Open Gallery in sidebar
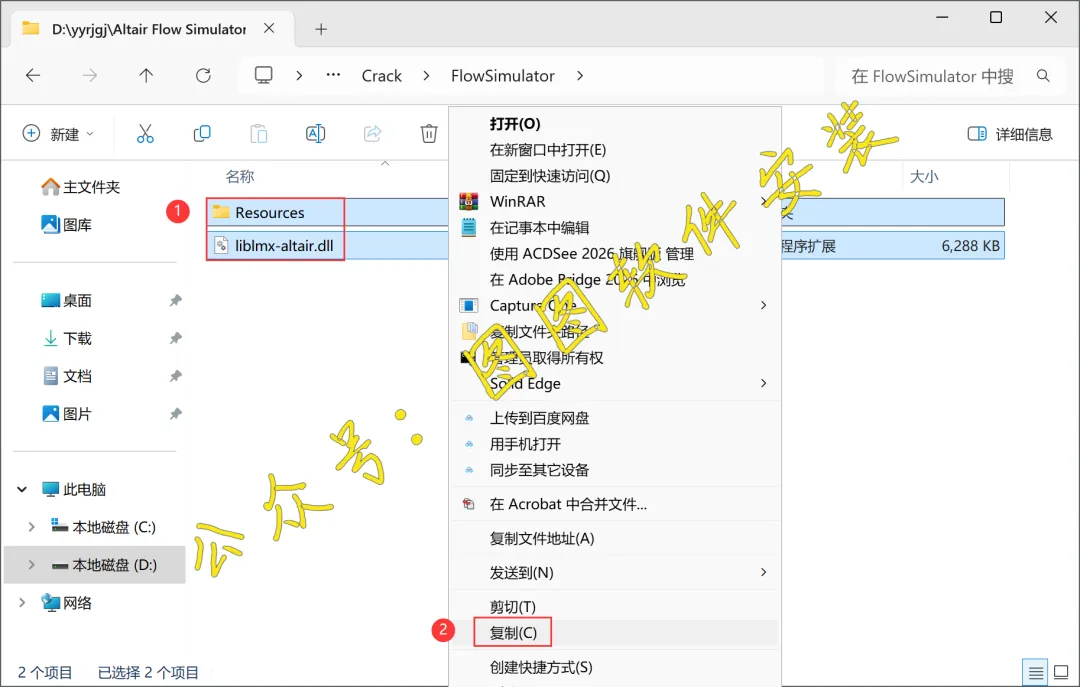1080x687 pixels. (x=67, y=225)
